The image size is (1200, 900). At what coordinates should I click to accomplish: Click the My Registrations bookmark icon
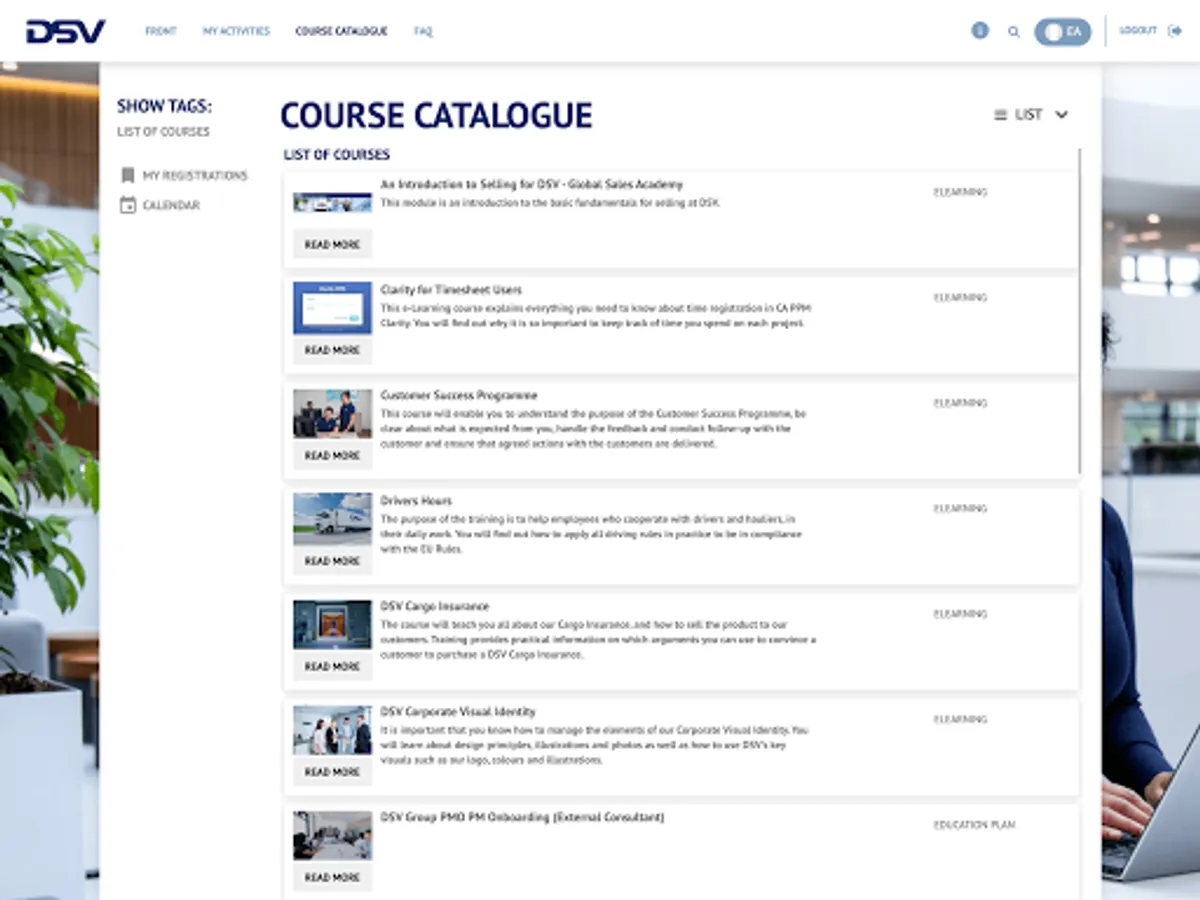click(x=127, y=175)
